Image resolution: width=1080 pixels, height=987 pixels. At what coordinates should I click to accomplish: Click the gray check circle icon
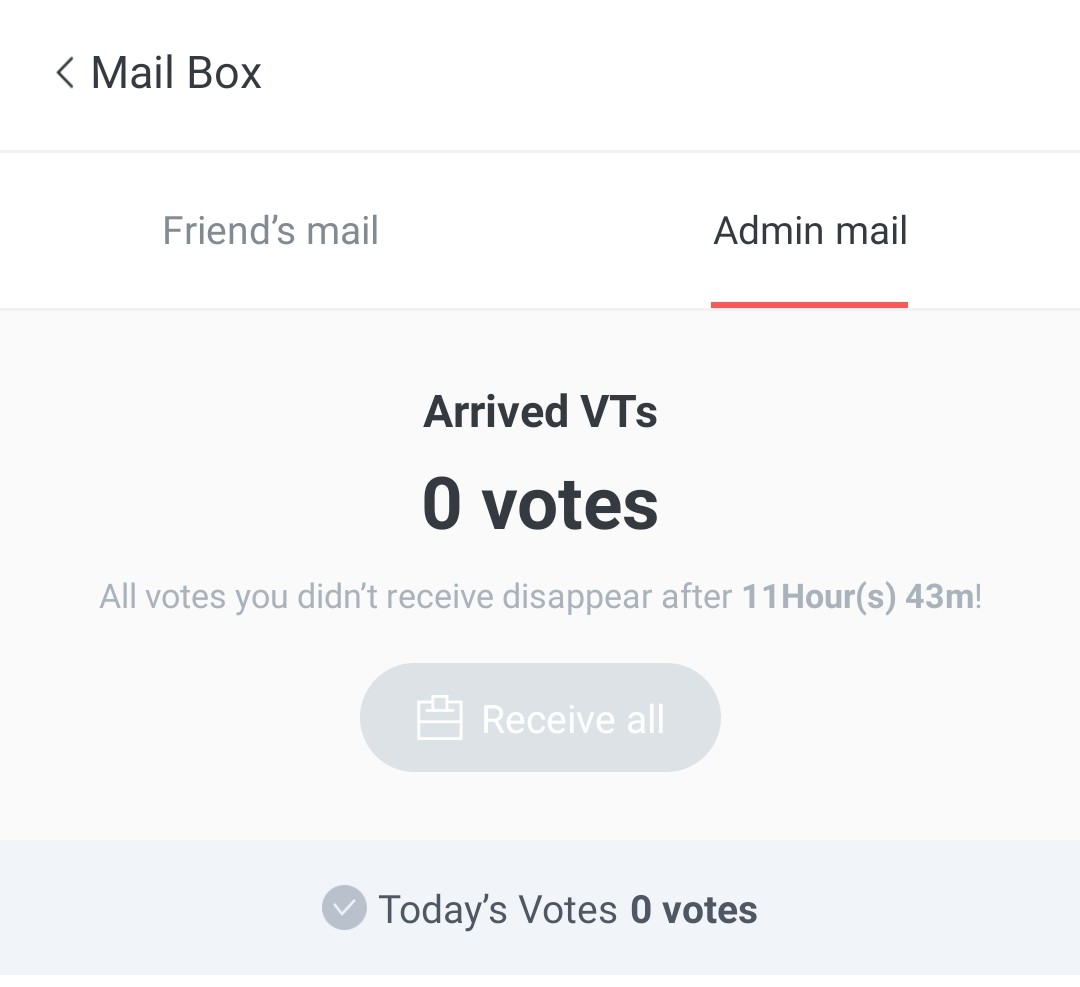343,909
